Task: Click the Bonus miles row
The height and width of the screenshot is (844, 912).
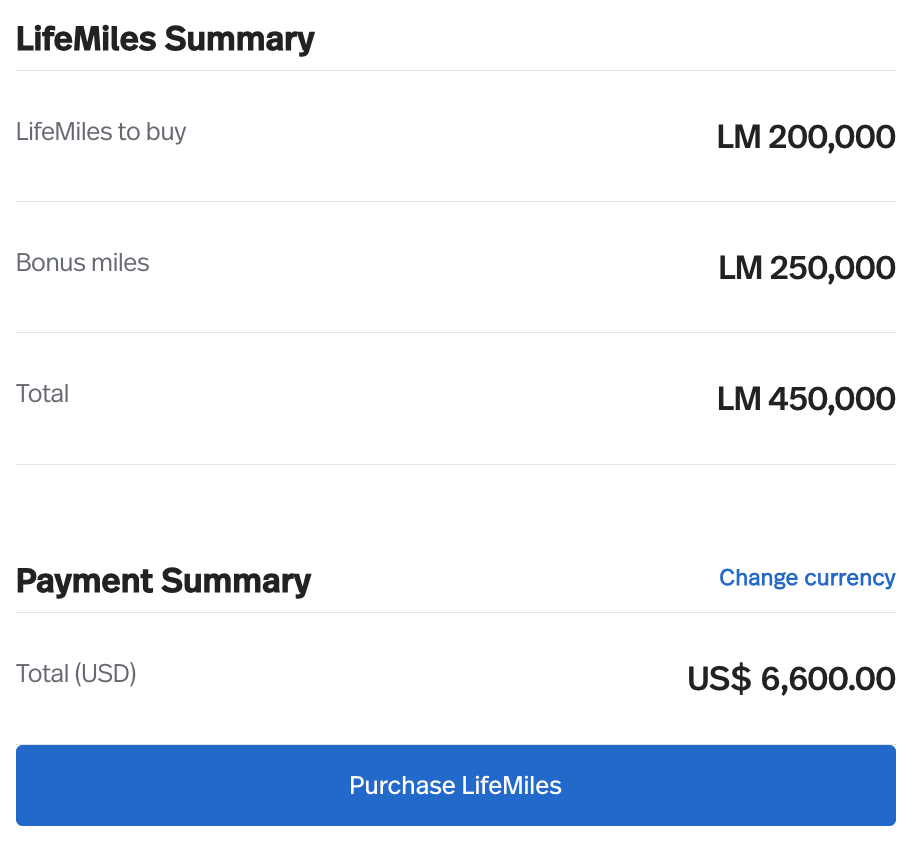Action: point(456,262)
